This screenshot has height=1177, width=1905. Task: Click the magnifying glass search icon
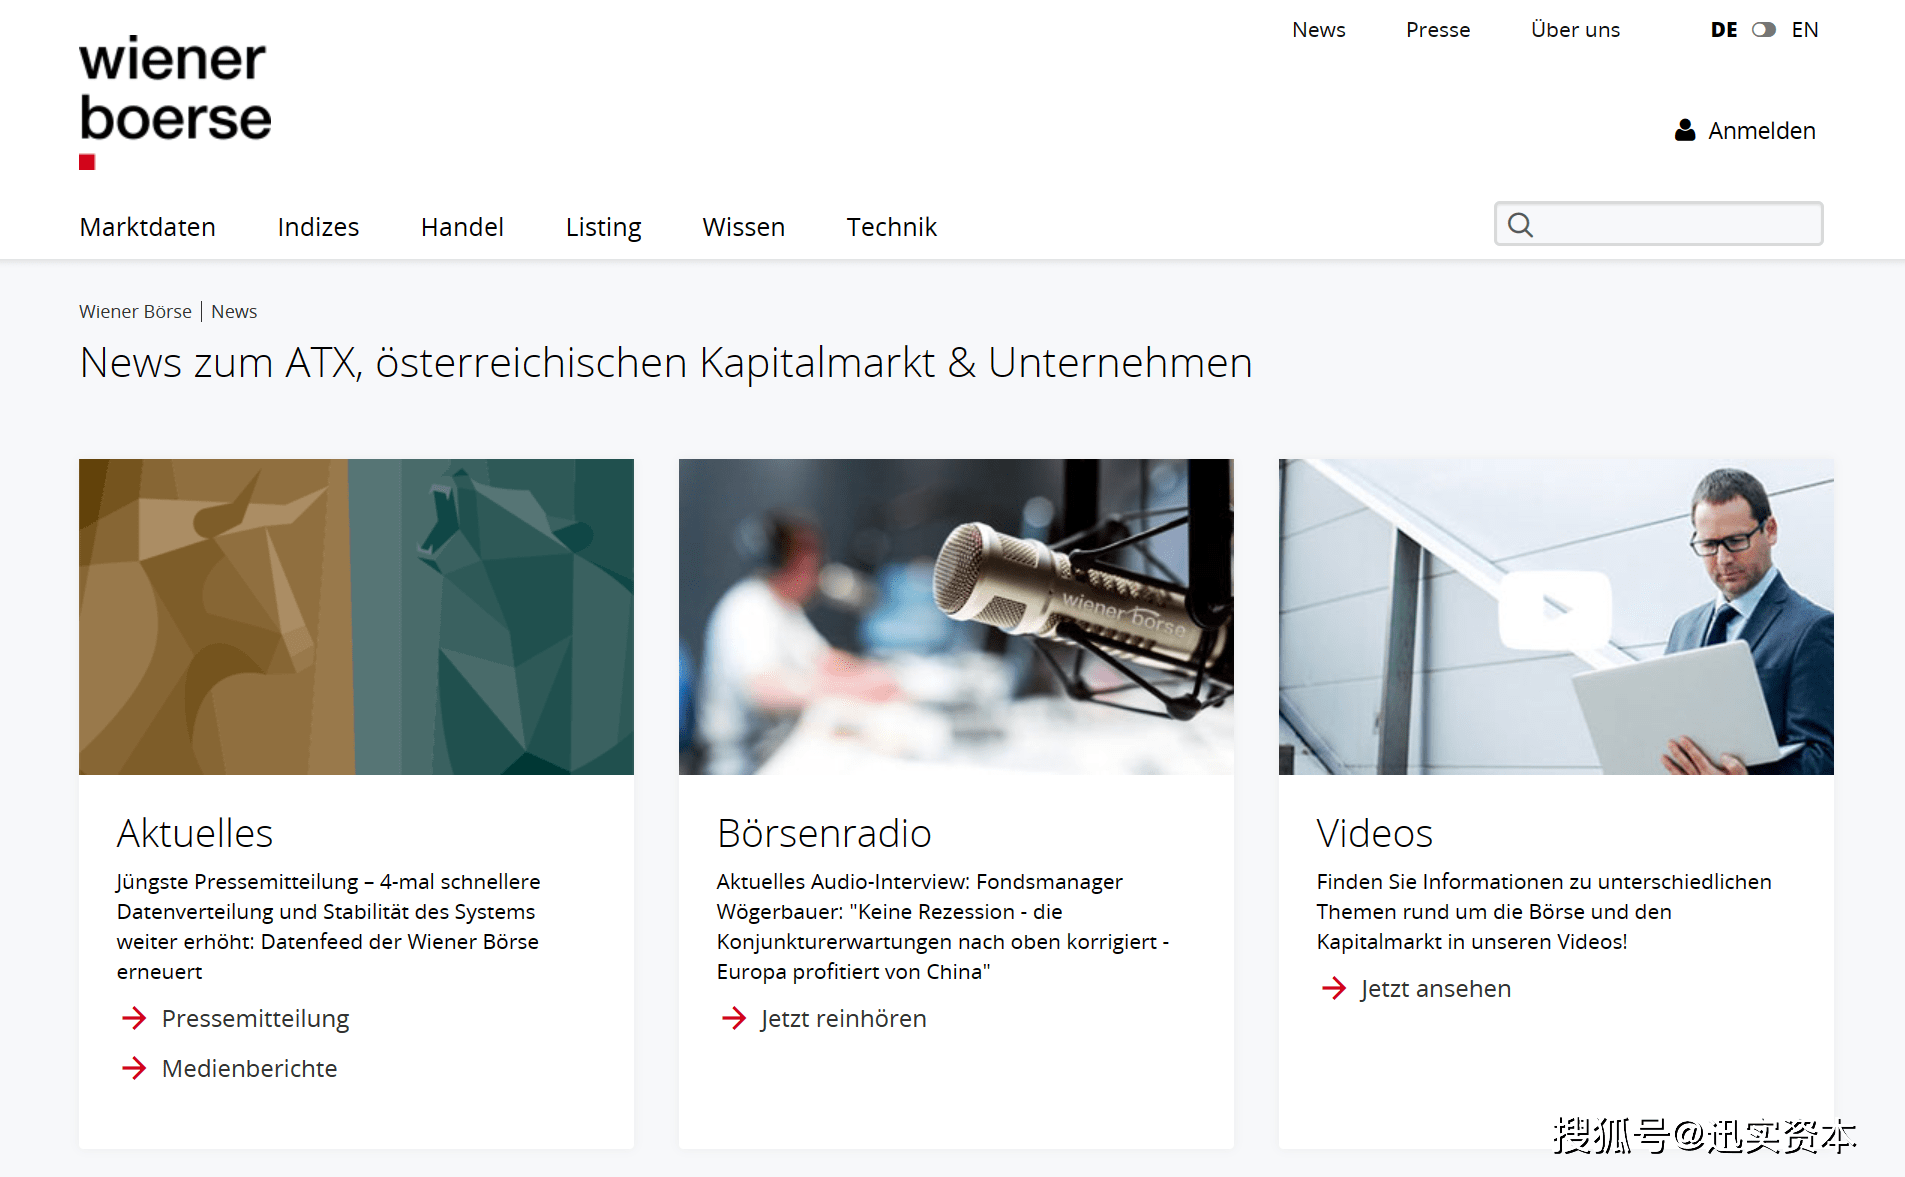click(x=1520, y=225)
